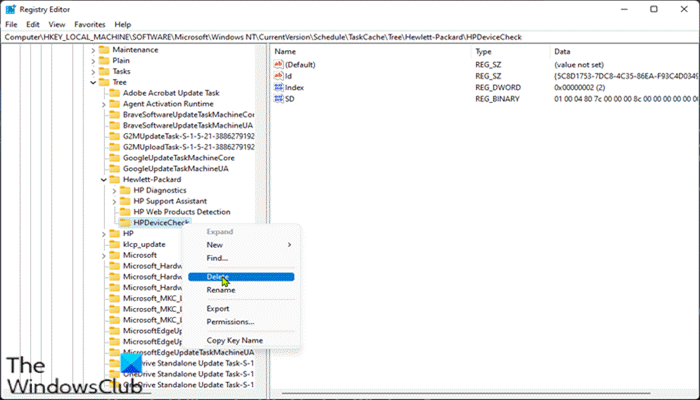Choose Rename in the context menu
The image size is (700, 400).
(x=221, y=290)
